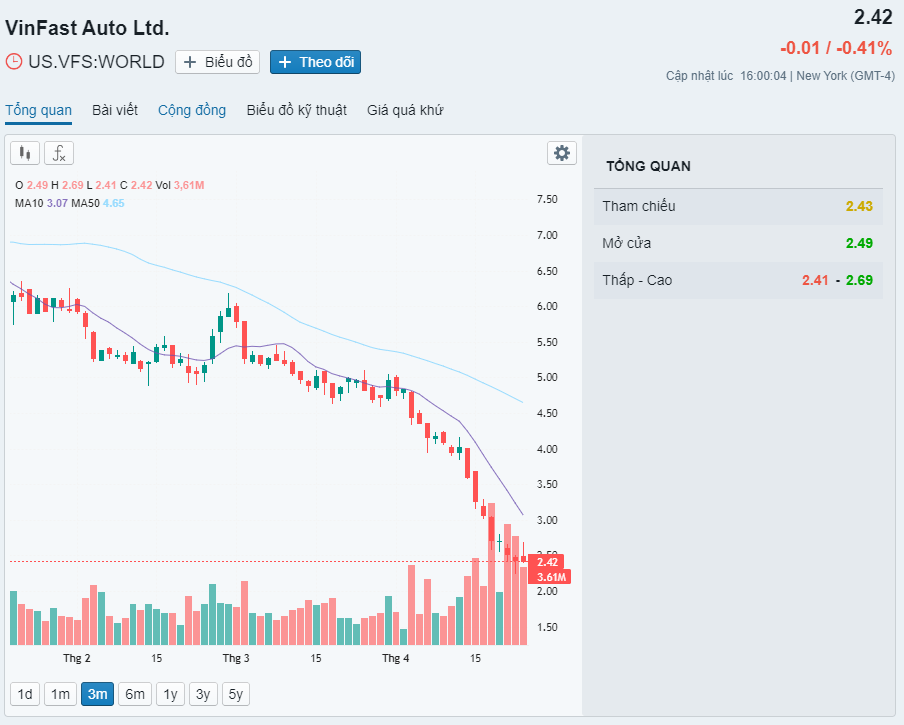Open the candlestick chart type icon
The width and height of the screenshot is (904, 725).
point(25,153)
